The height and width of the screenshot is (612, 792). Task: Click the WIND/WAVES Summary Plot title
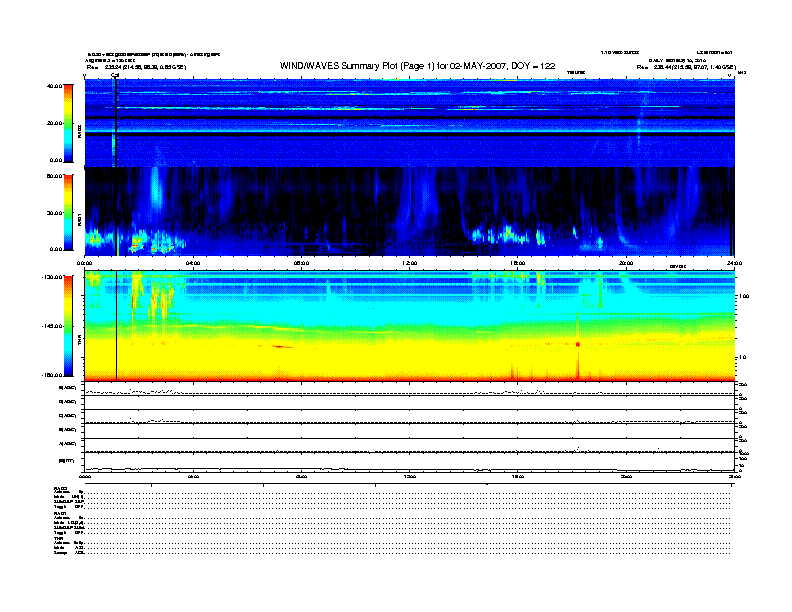pos(417,66)
